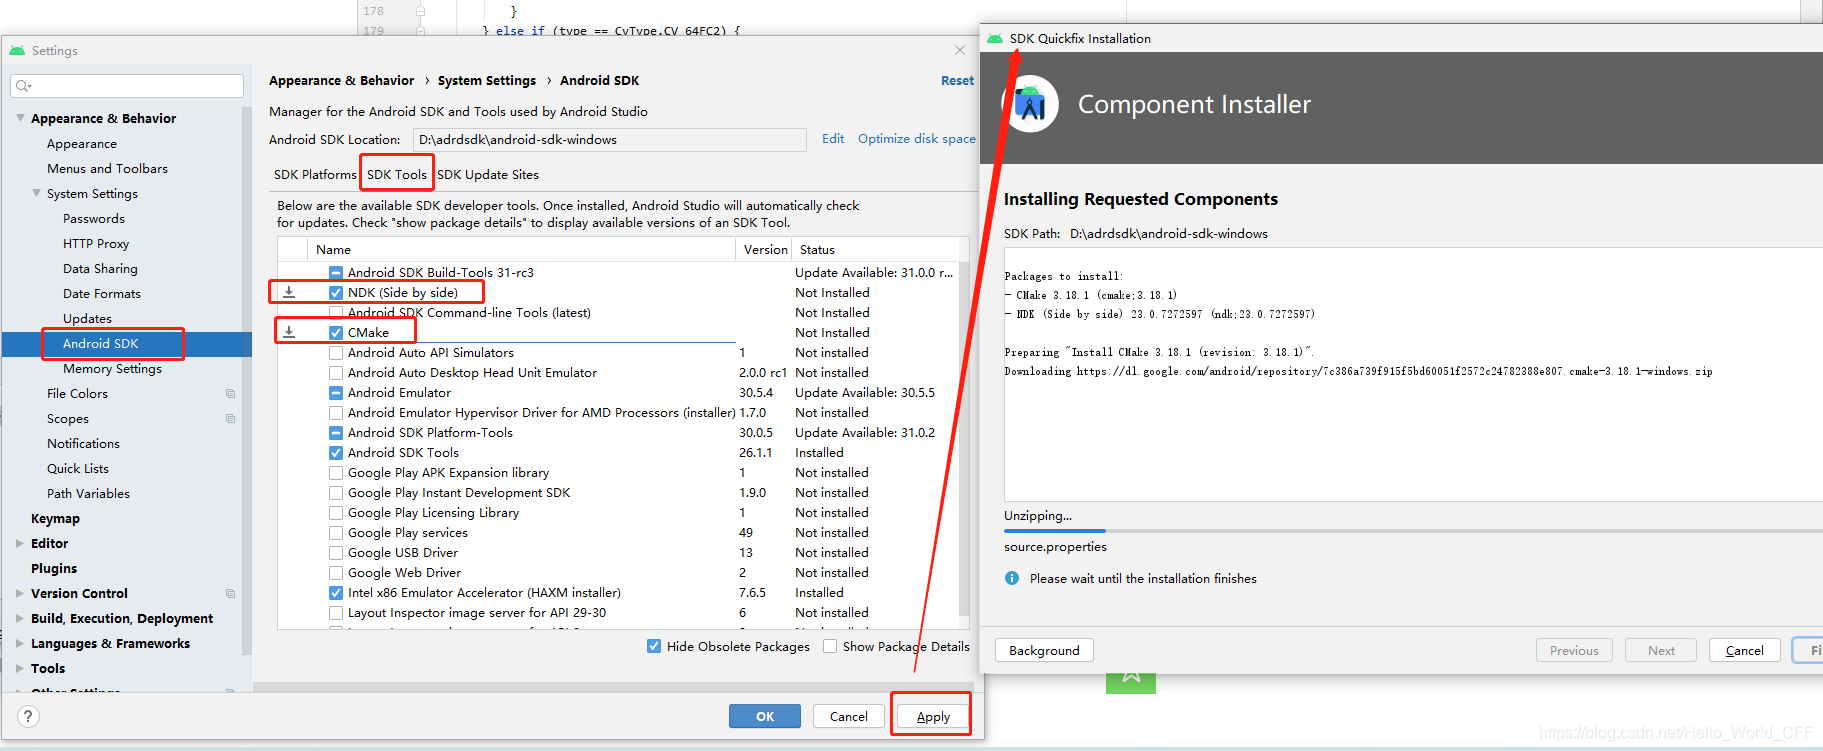Toggle Android SDK Build-Tools 31-rc3 checkbox
Screen dimensions: 1823x751
click(x=336, y=273)
